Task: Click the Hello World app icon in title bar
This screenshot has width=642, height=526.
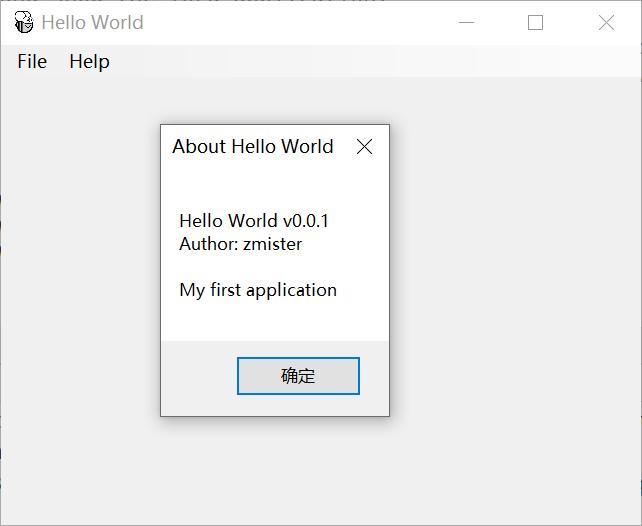Action: click(x=24, y=22)
